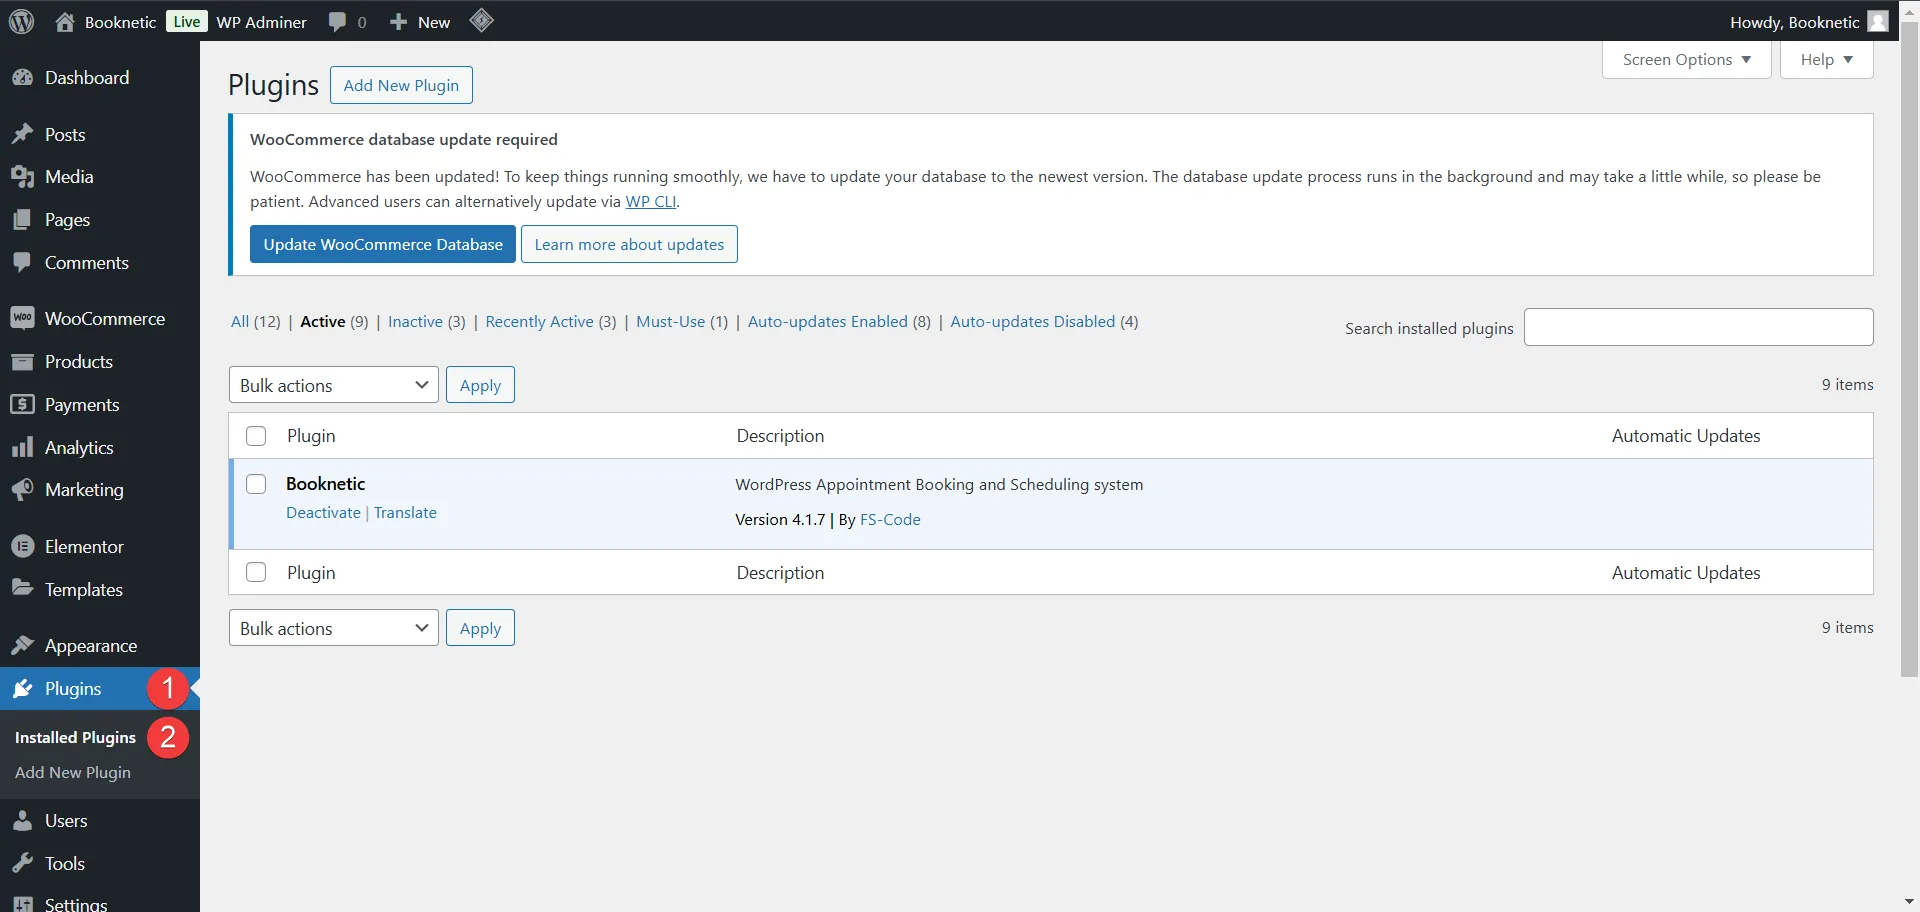The height and width of the screenshot is (912, 1920).
Task: Click the Analytics bar chart icon
Action: (22, 447)
